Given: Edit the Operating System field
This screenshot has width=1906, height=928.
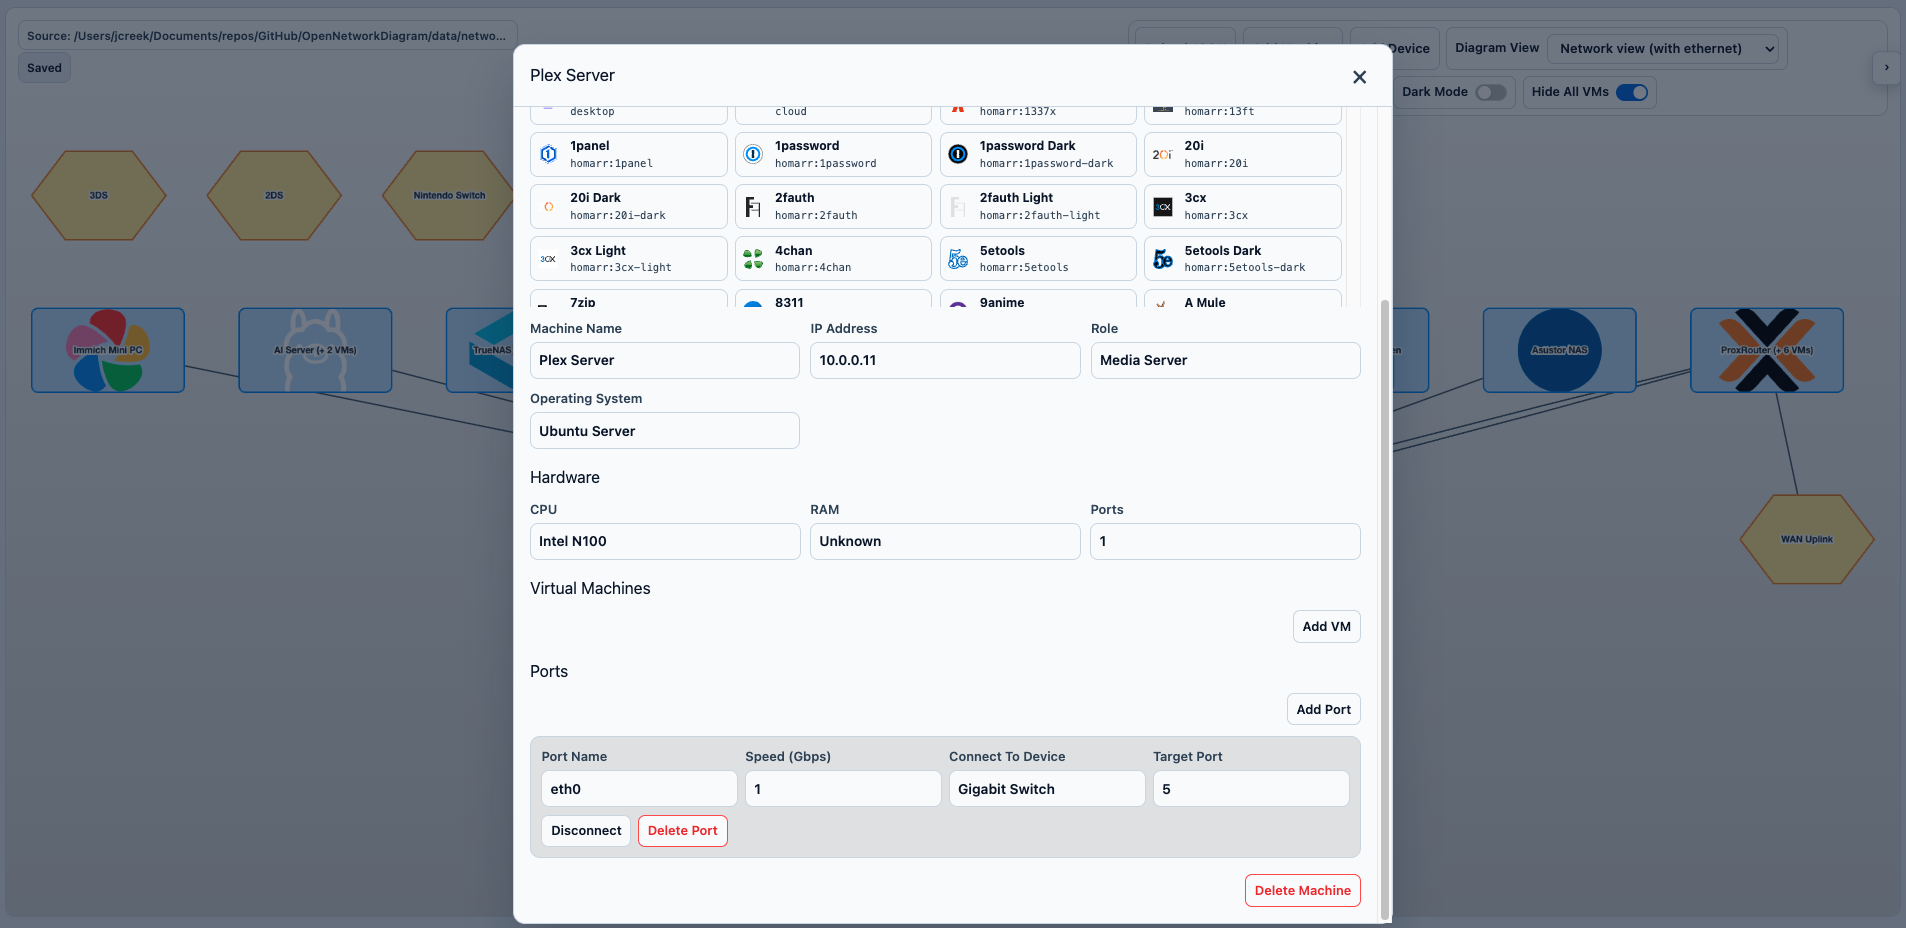Looking at the screenshot, I should (x=664, y=431).
